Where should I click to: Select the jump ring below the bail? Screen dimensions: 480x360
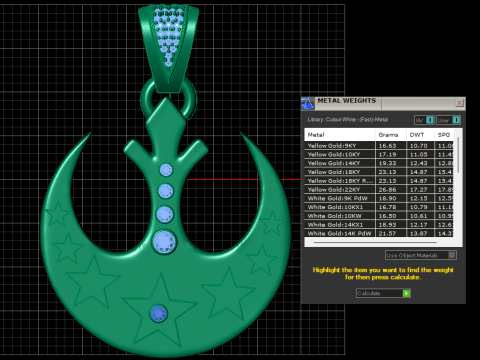pyautogui.click(x=168, y=100)
